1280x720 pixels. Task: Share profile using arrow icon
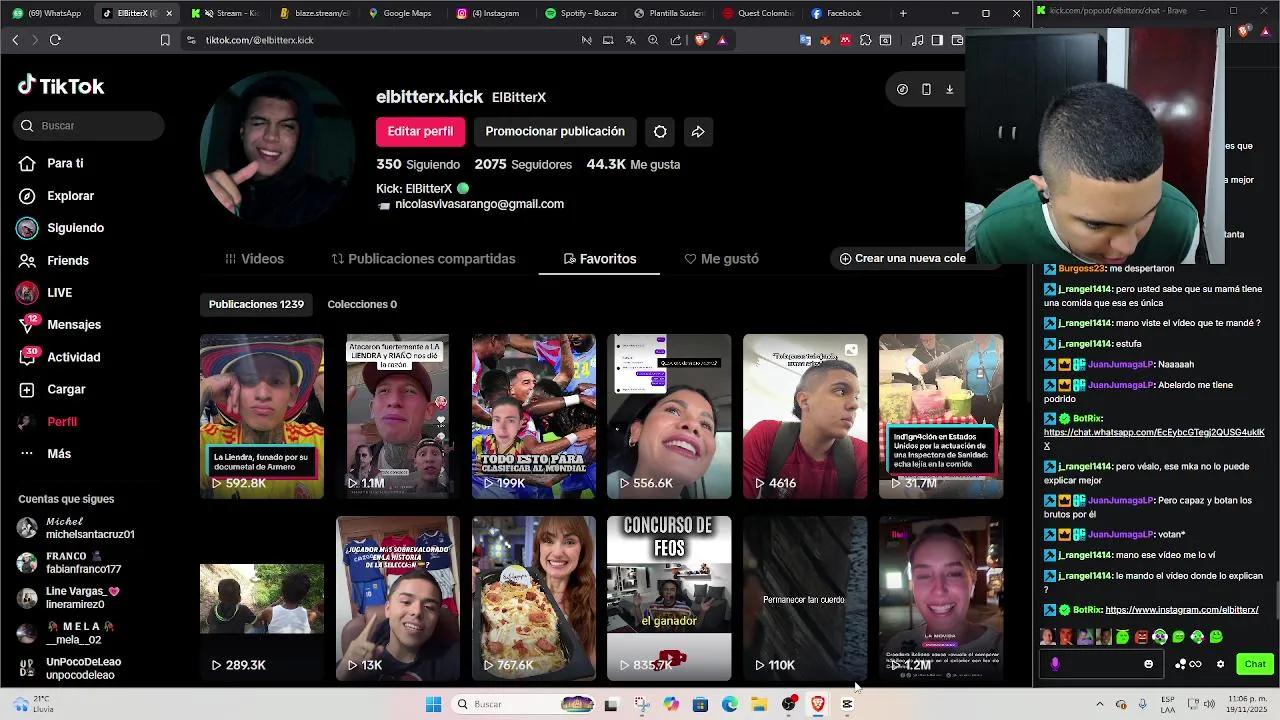click(698, 131)
